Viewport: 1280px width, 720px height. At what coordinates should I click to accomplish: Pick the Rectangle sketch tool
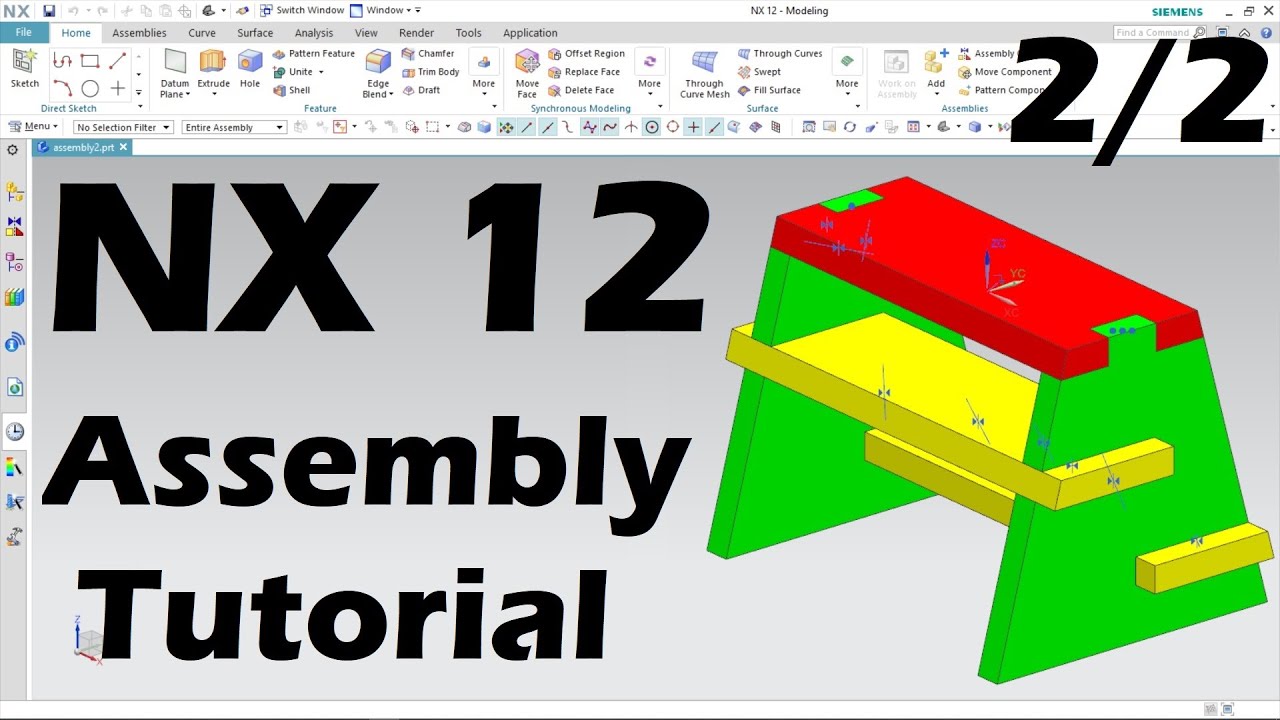(x=90, y=61)
